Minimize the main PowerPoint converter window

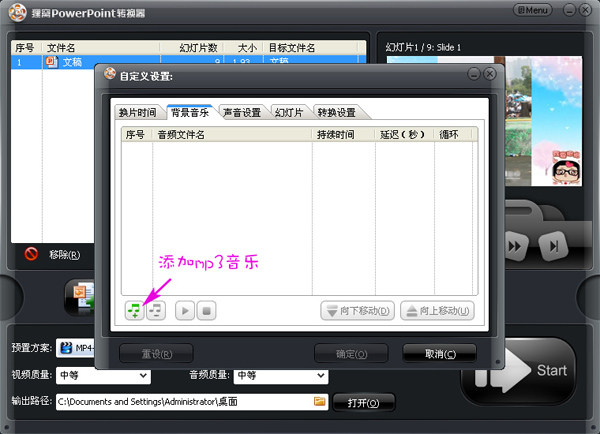click(x=569, y=10)
